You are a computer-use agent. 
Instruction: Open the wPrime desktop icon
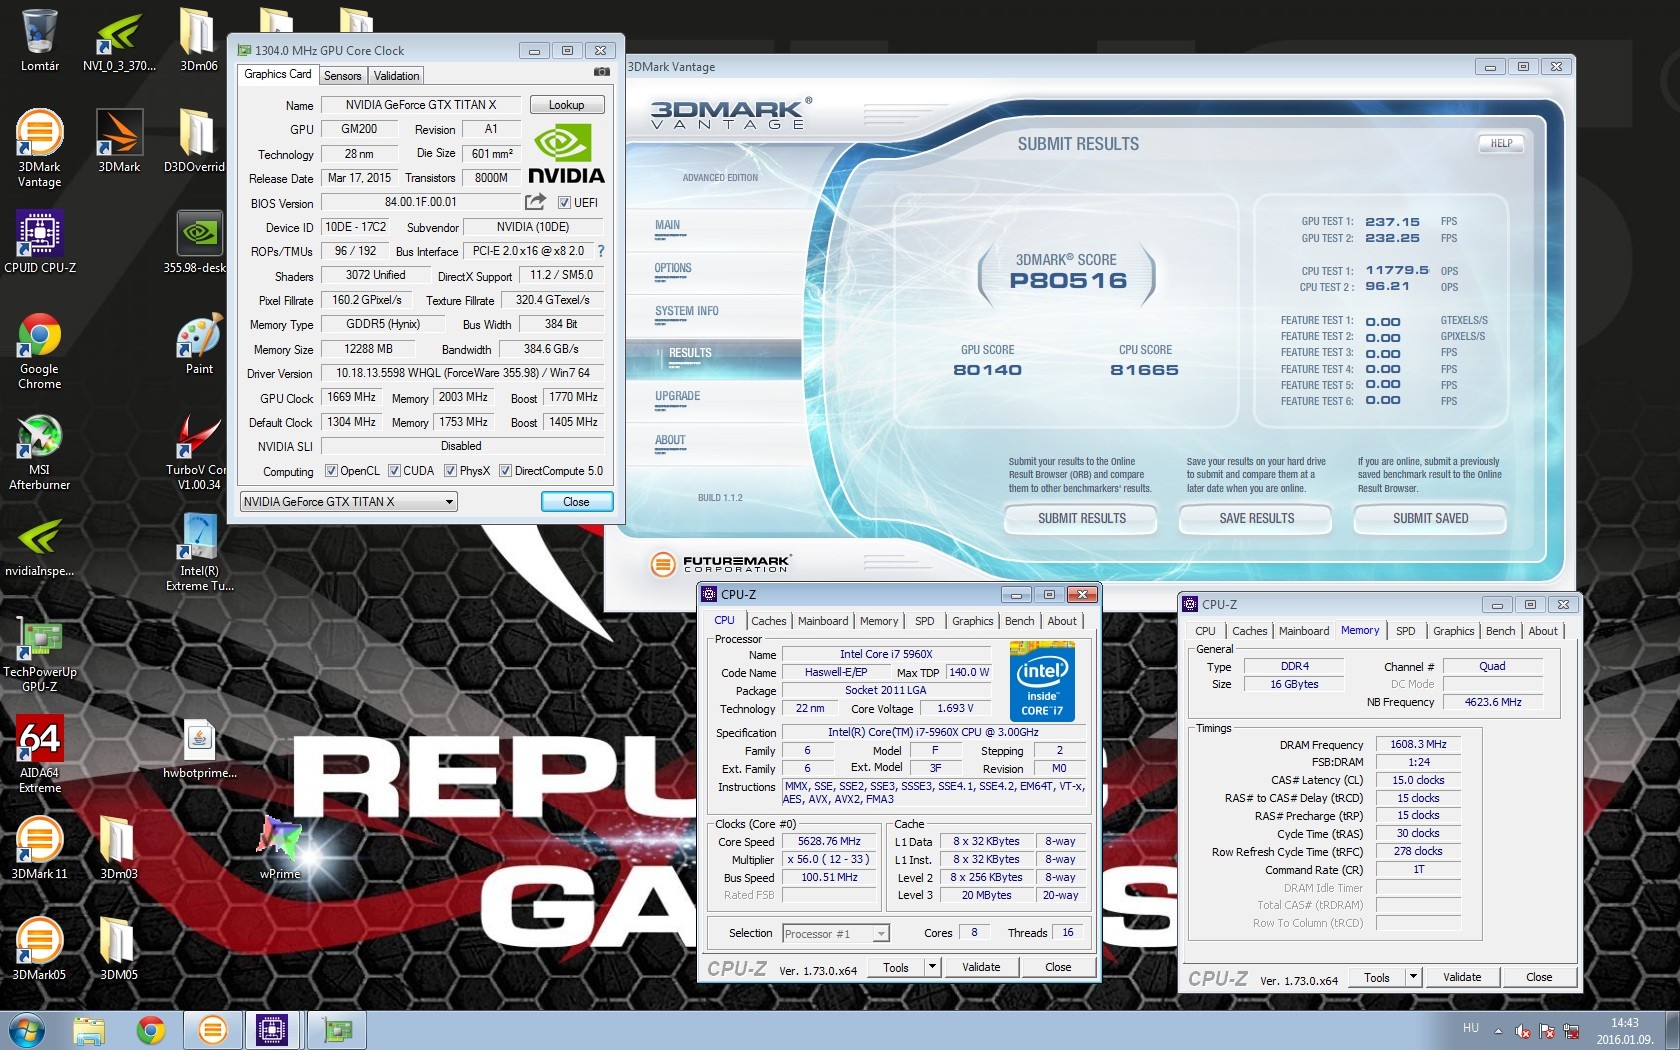pos(280,848)
